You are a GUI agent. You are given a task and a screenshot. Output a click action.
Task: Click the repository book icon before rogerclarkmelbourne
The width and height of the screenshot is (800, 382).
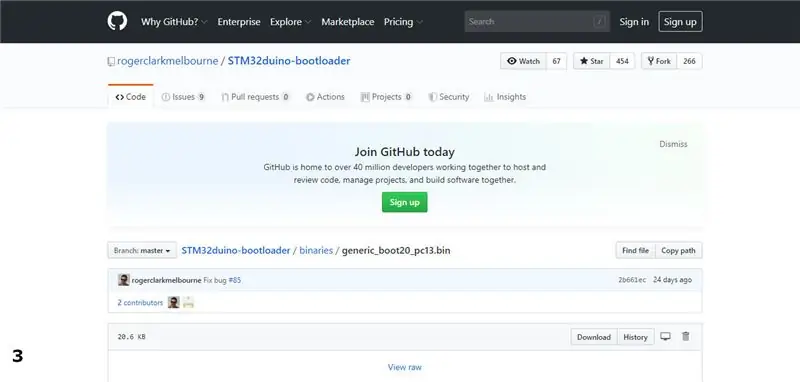(x=111, y=62)
